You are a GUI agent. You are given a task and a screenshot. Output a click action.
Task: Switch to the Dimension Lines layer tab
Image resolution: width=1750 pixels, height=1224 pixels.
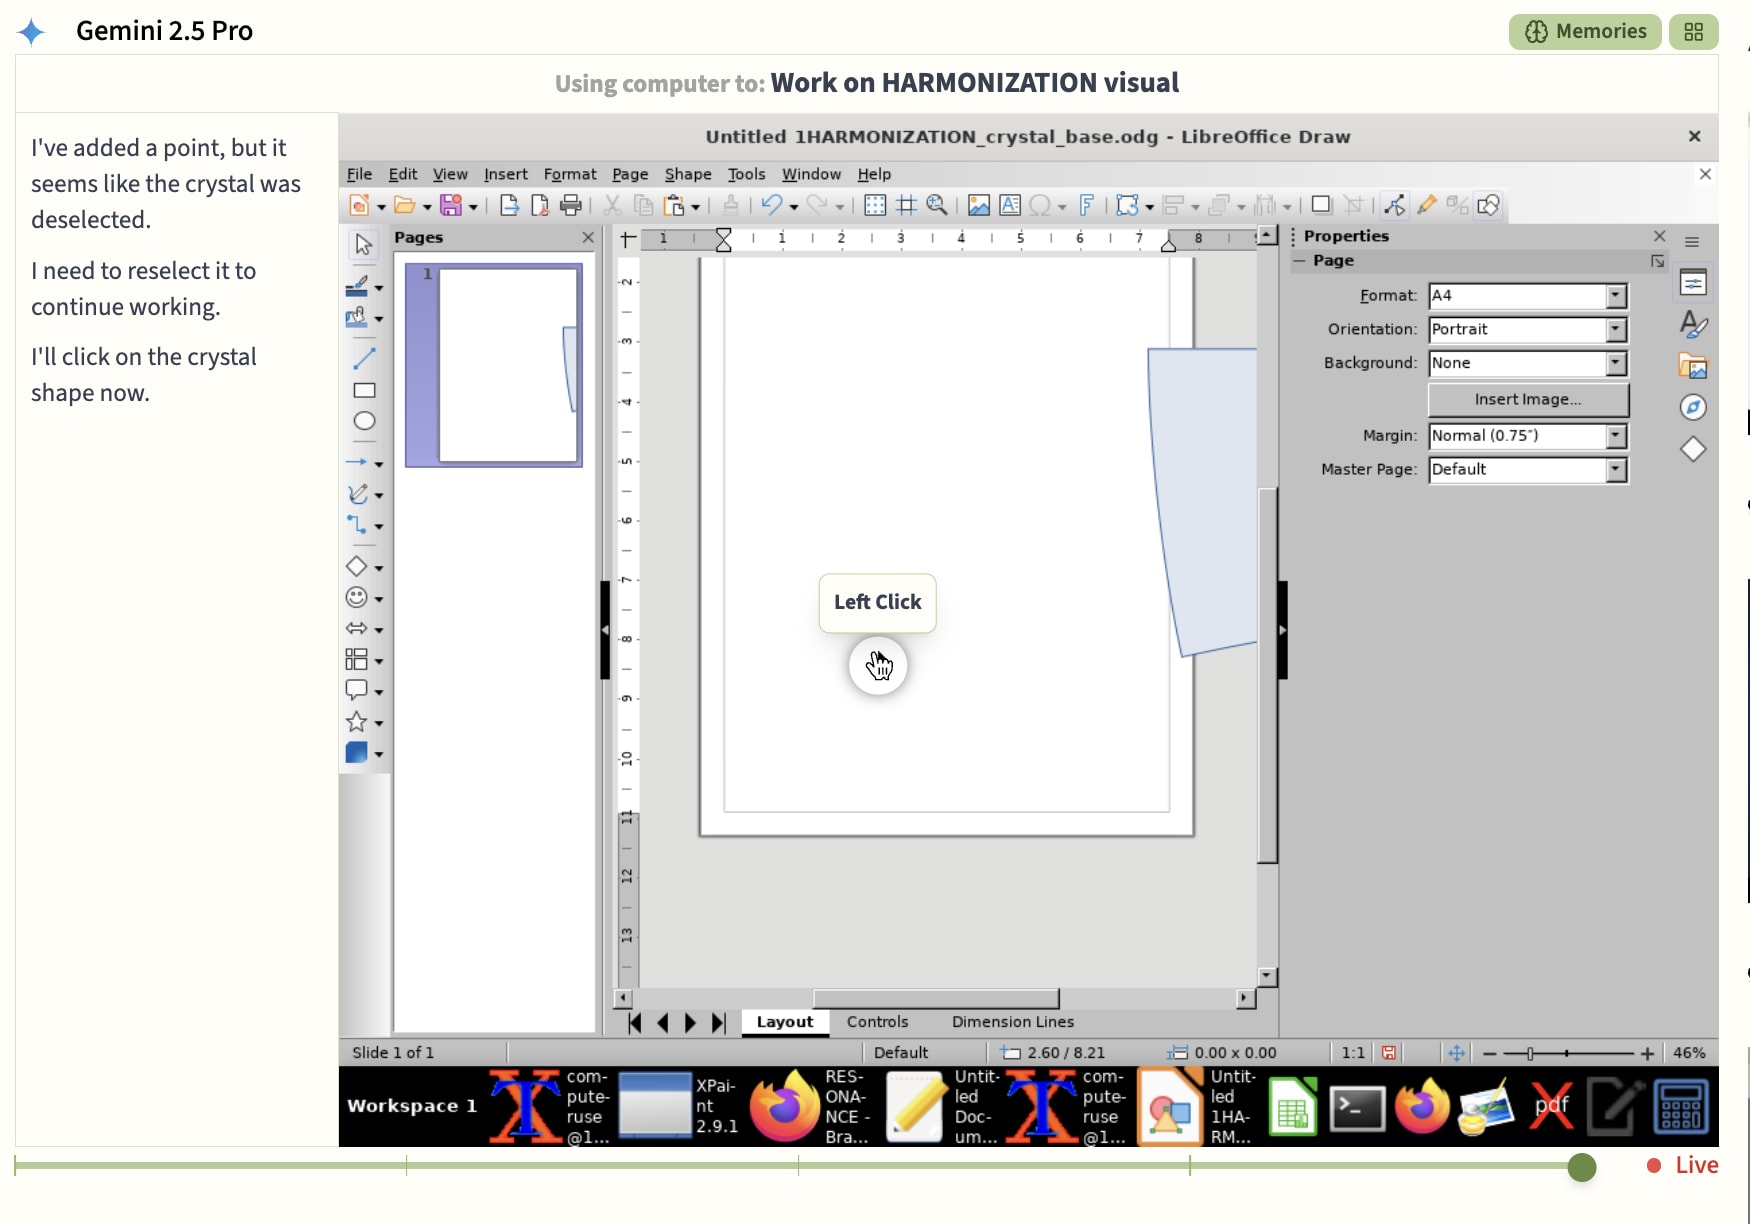click(1012, 1022)
